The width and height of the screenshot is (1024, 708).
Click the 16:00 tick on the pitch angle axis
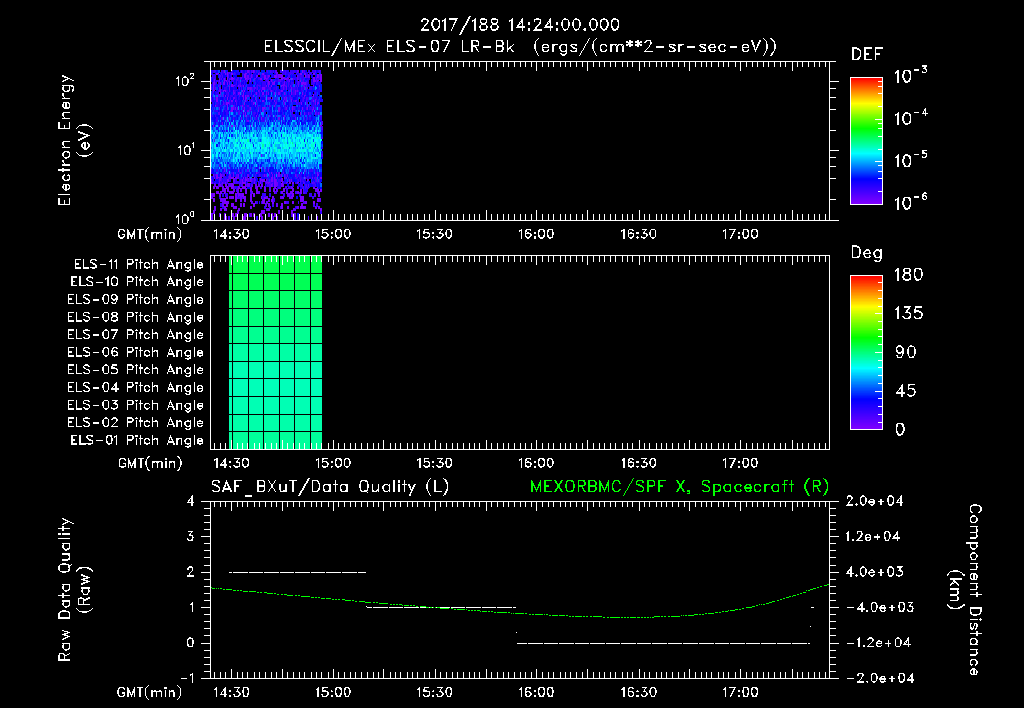pyautogui.click(x=536, y=463)
